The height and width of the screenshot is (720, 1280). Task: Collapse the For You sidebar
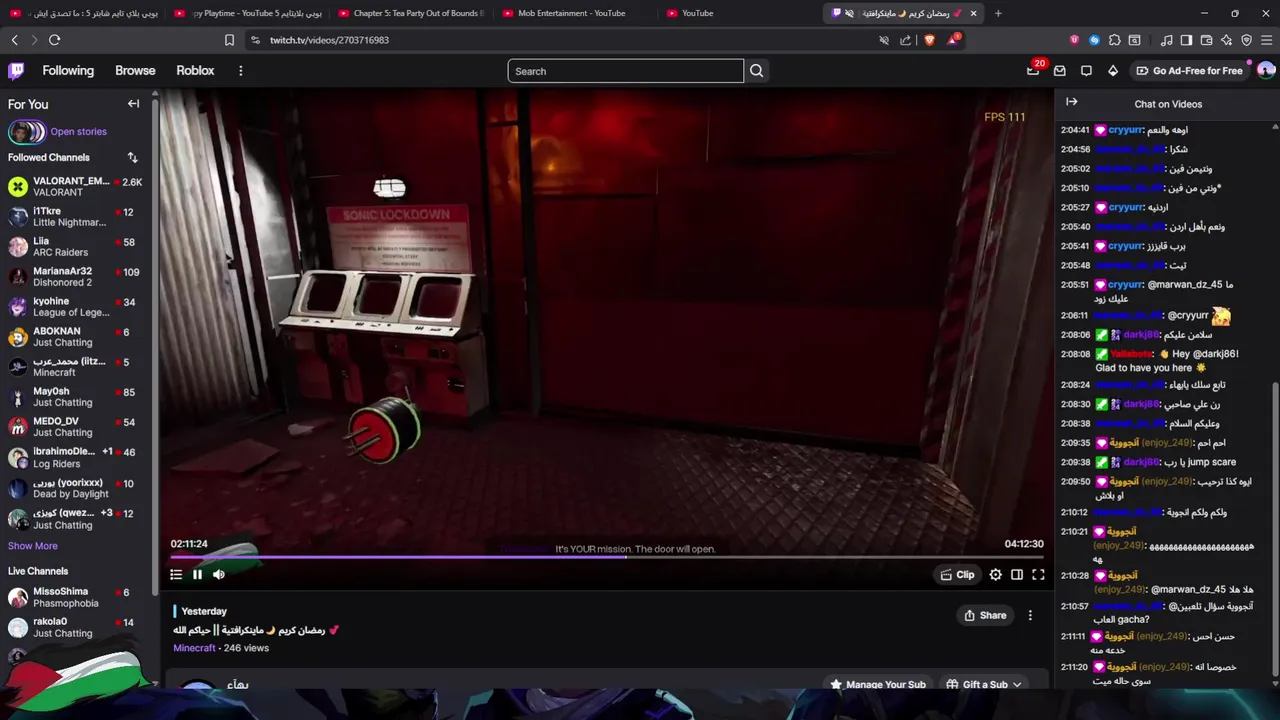point(133,104)
